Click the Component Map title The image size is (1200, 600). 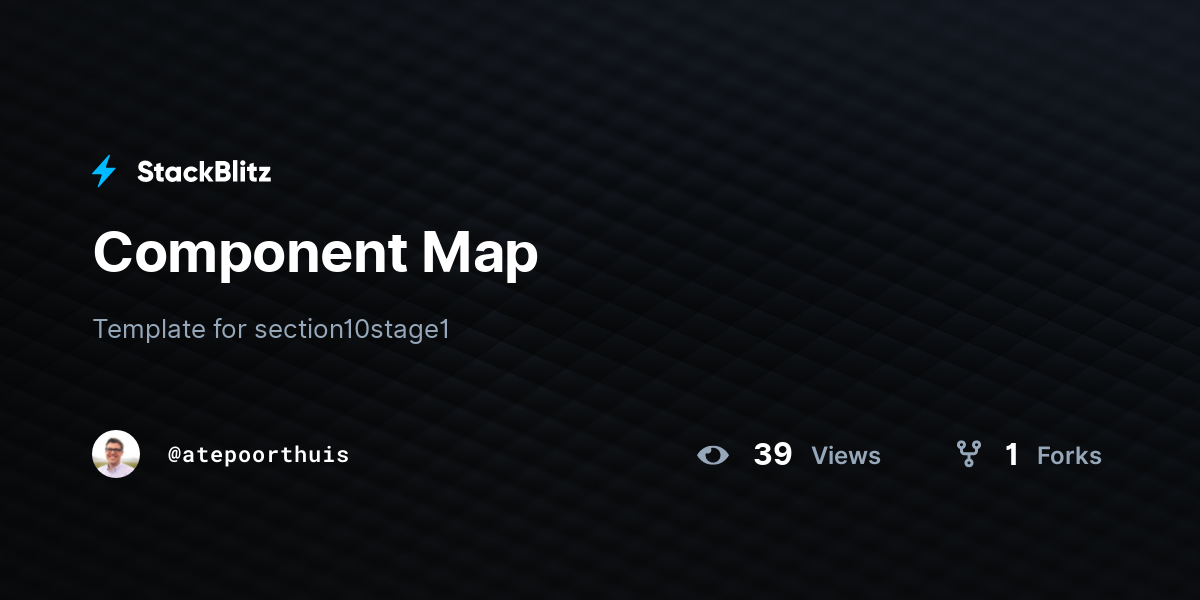click(x=315, y=253)
